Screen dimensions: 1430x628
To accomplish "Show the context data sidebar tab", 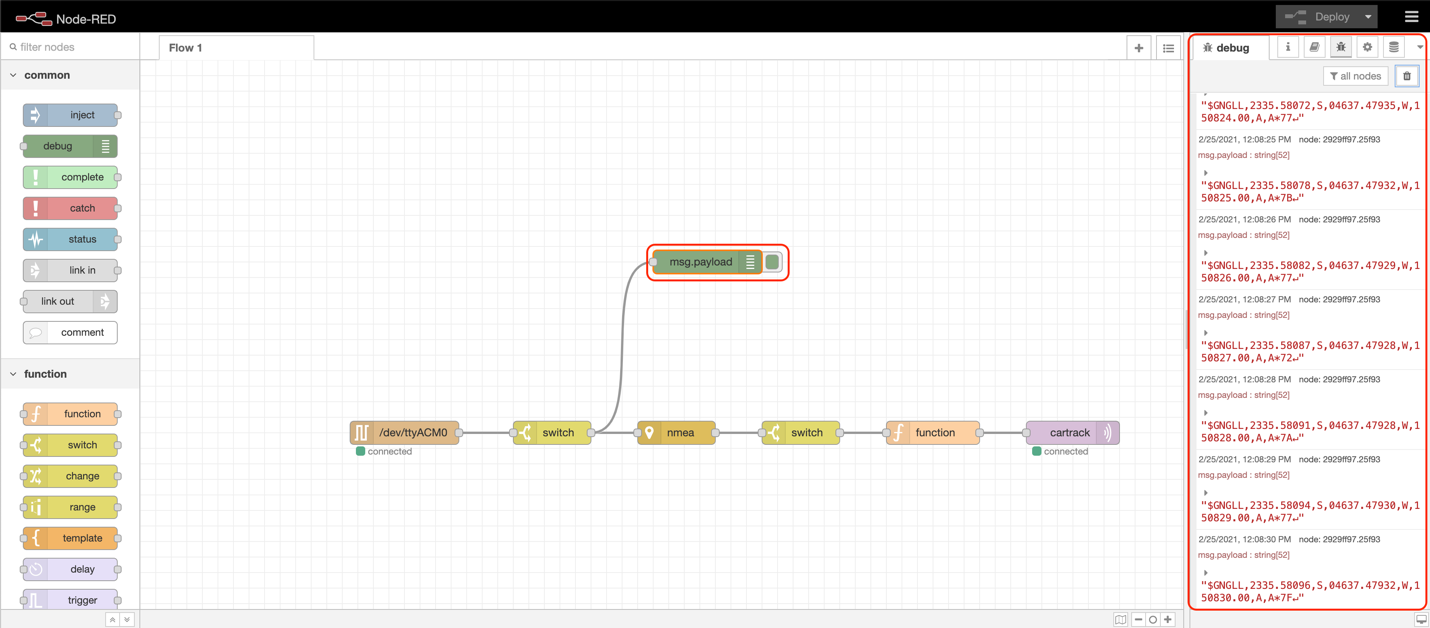I will [x=1394, y=47].
